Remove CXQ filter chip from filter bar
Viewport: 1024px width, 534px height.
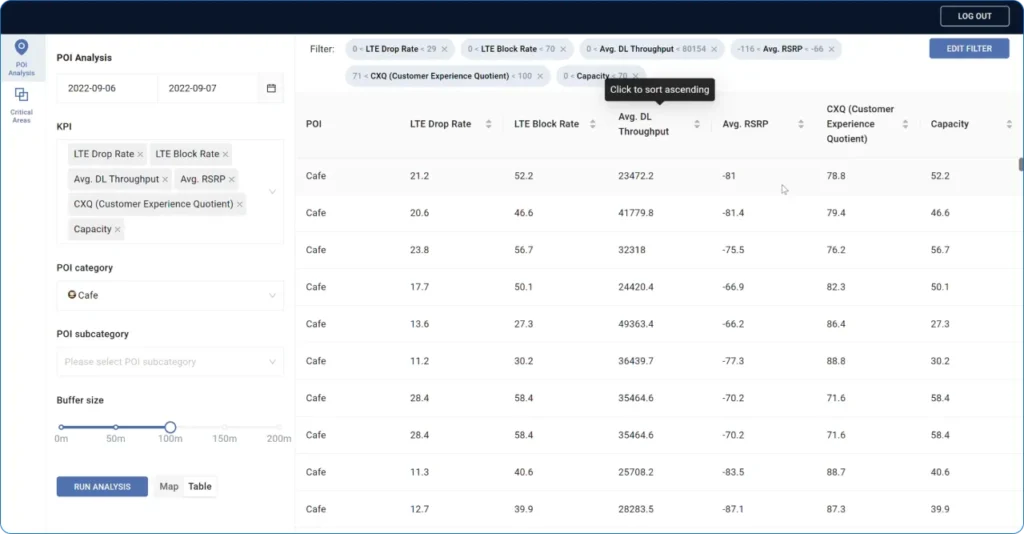click(x=540, y=76)
